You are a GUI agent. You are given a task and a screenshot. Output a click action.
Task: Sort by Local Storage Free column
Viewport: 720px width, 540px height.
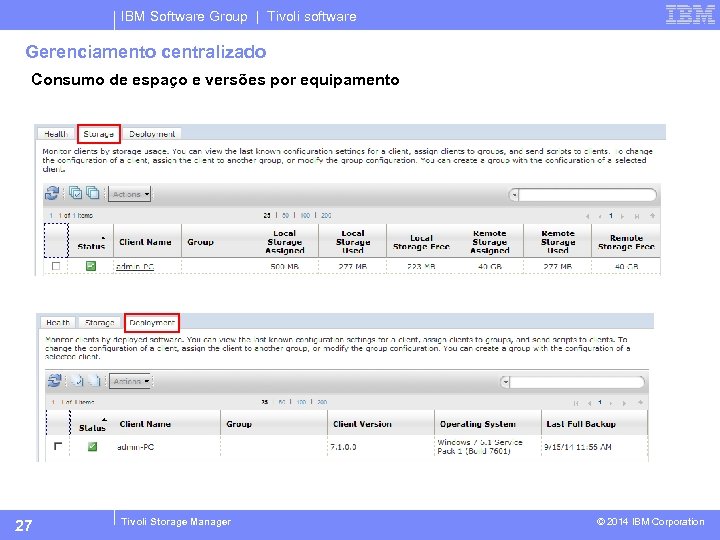(x=421, y=242)
